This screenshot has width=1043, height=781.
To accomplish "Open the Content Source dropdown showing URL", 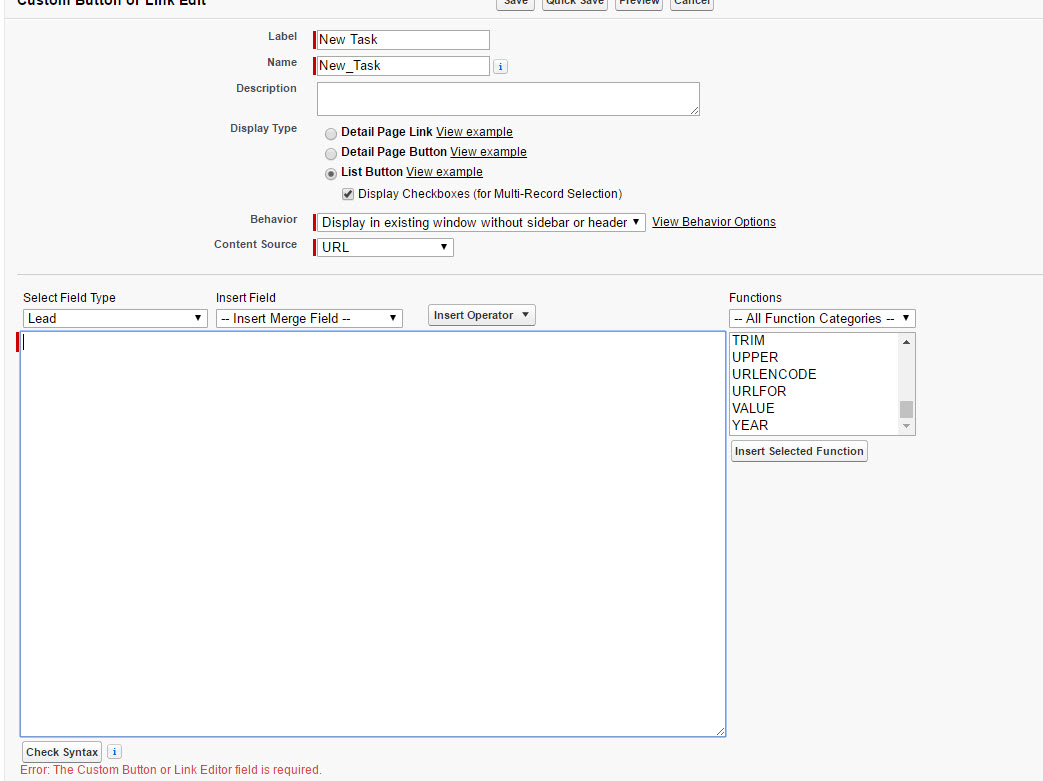I will click(383, 247).
